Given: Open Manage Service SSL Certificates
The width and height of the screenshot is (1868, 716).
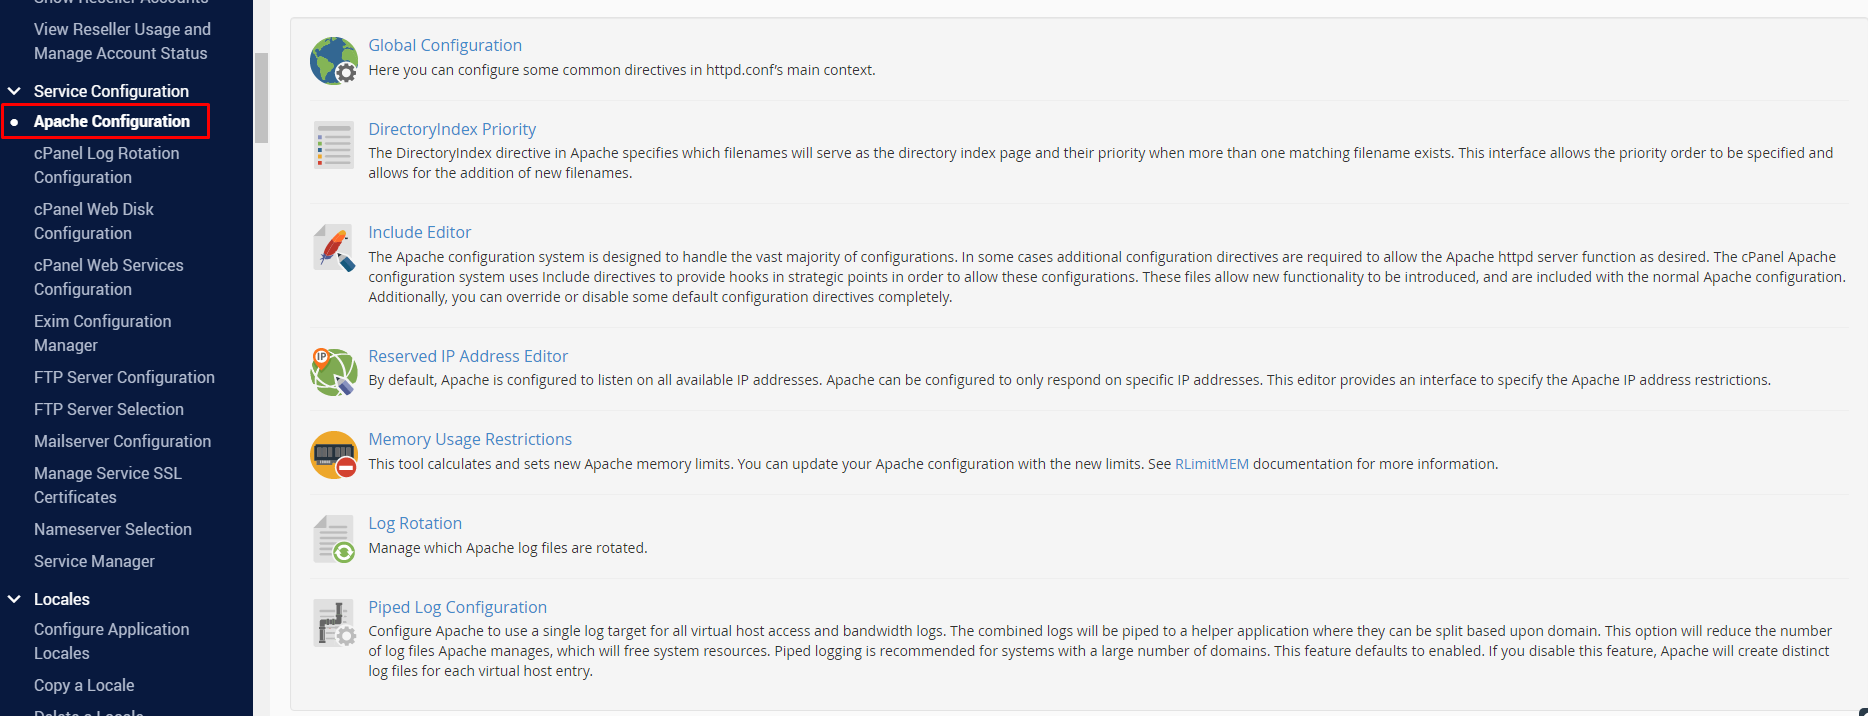Looking at the screenshot, I should 108,485.
